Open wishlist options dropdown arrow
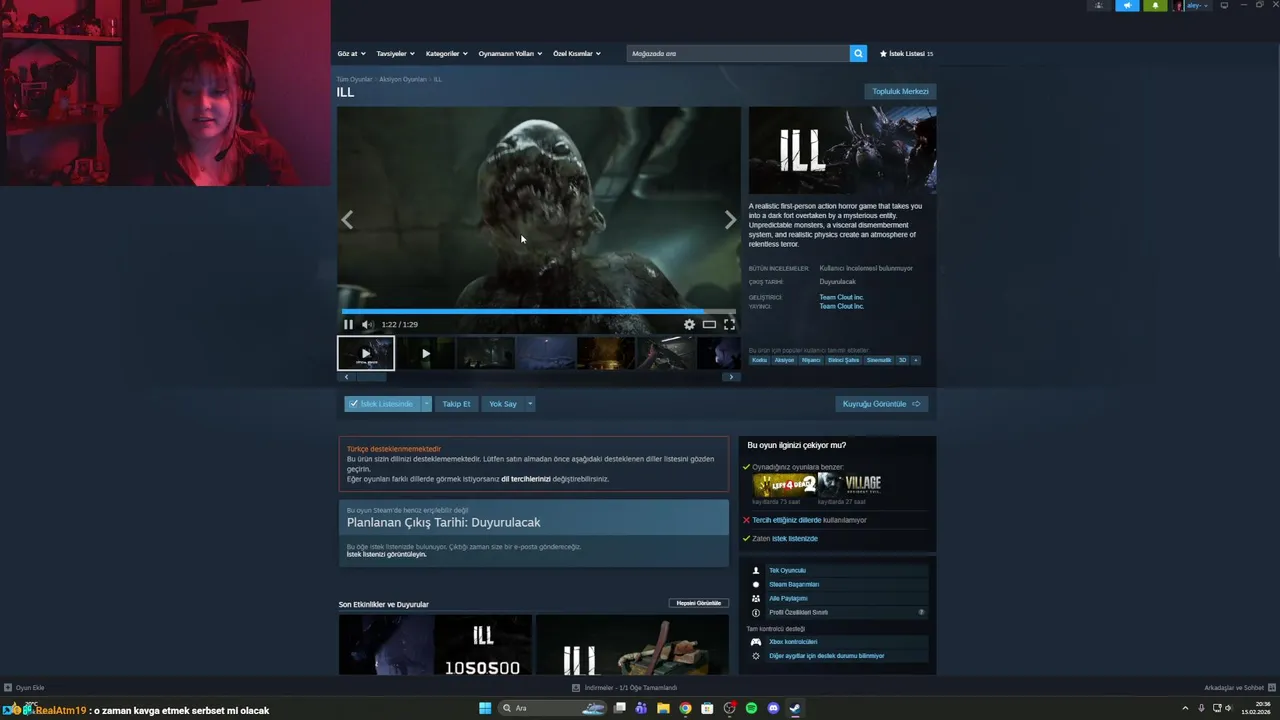Screen dimensions: 1280x720 426,404
